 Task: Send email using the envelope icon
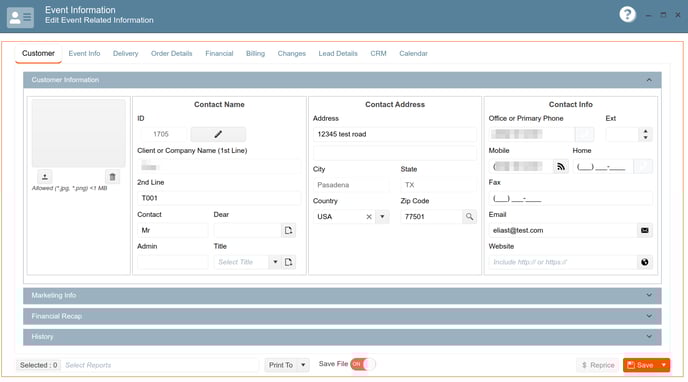(645, 230)
